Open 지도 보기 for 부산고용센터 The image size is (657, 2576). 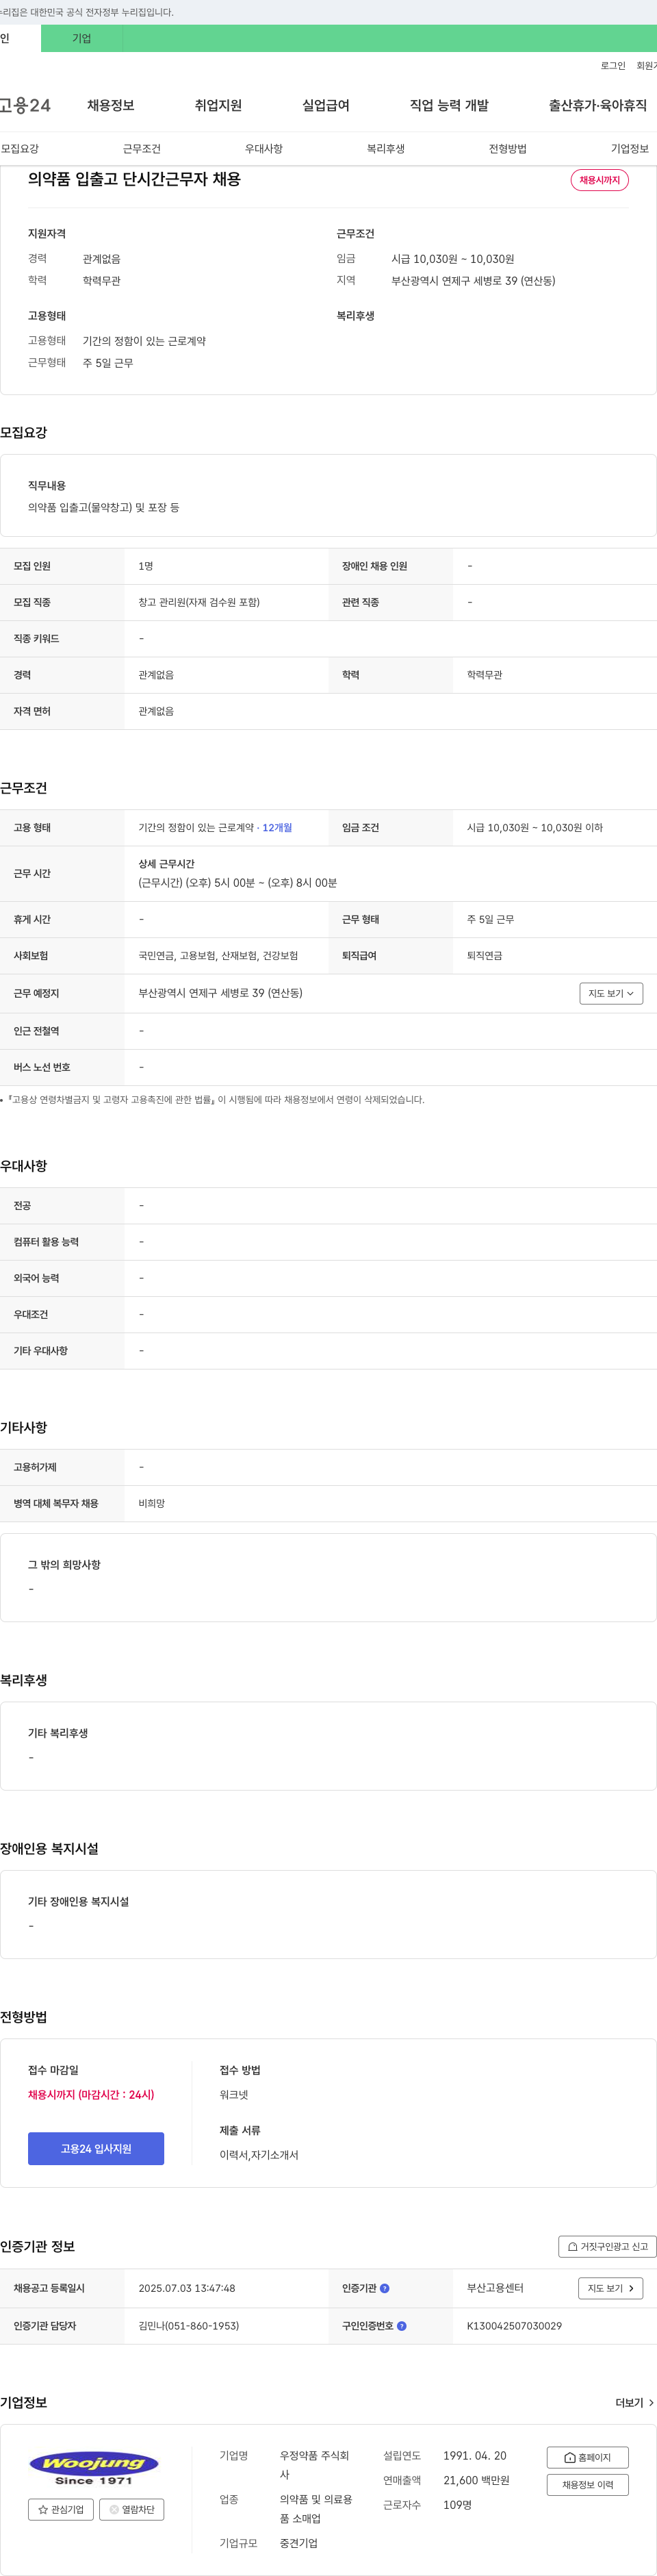coord(611,2288)
